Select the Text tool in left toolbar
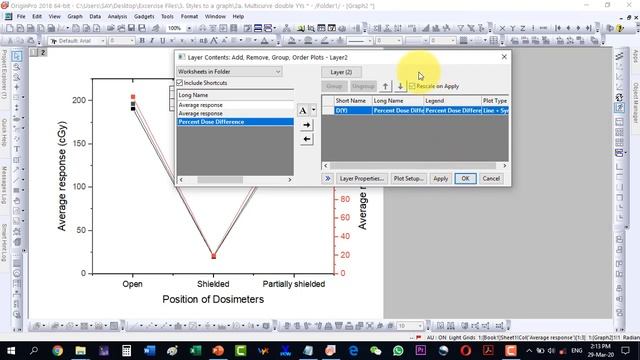 coord(17,149)
